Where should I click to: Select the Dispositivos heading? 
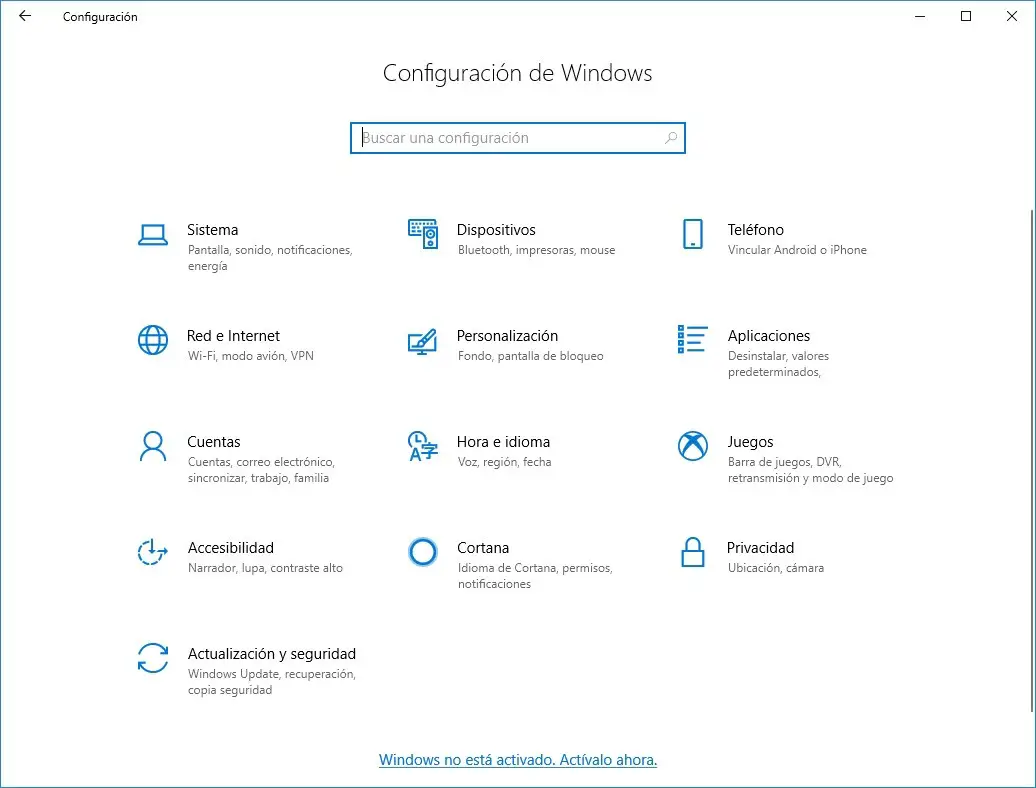point(496,230)
